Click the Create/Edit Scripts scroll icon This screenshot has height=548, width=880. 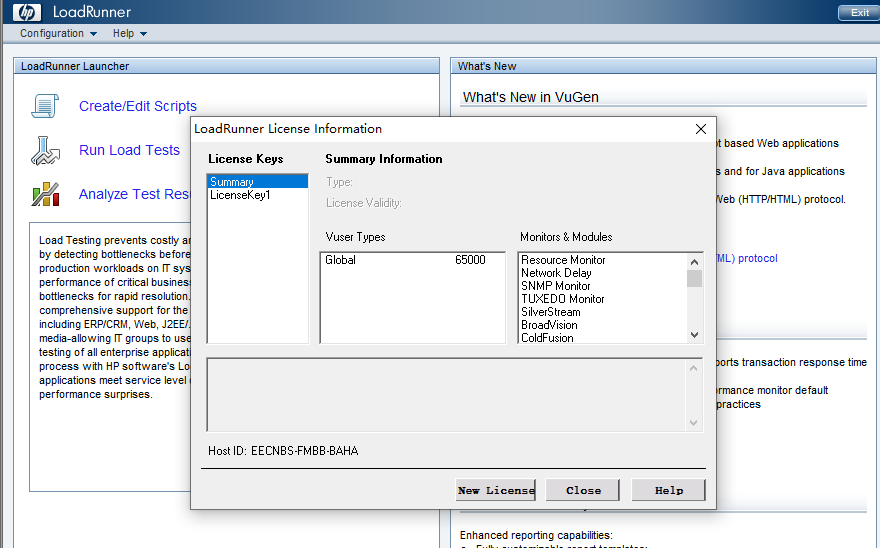tap(45, 106)
